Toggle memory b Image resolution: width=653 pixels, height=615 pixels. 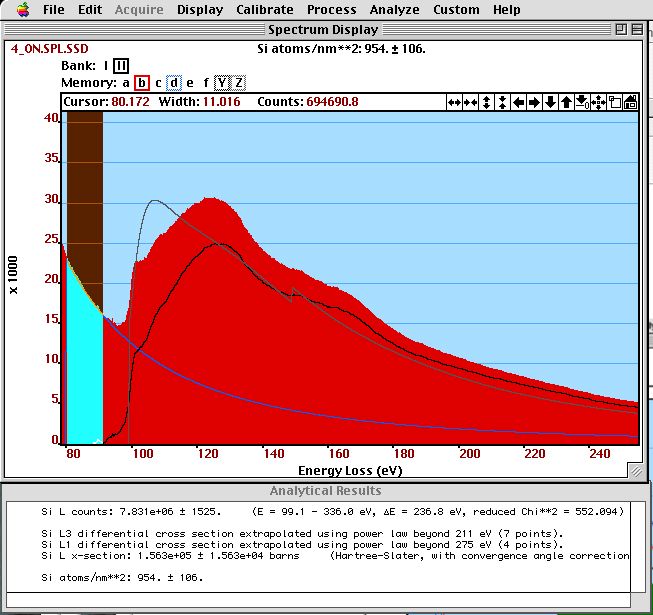point(142,83)
